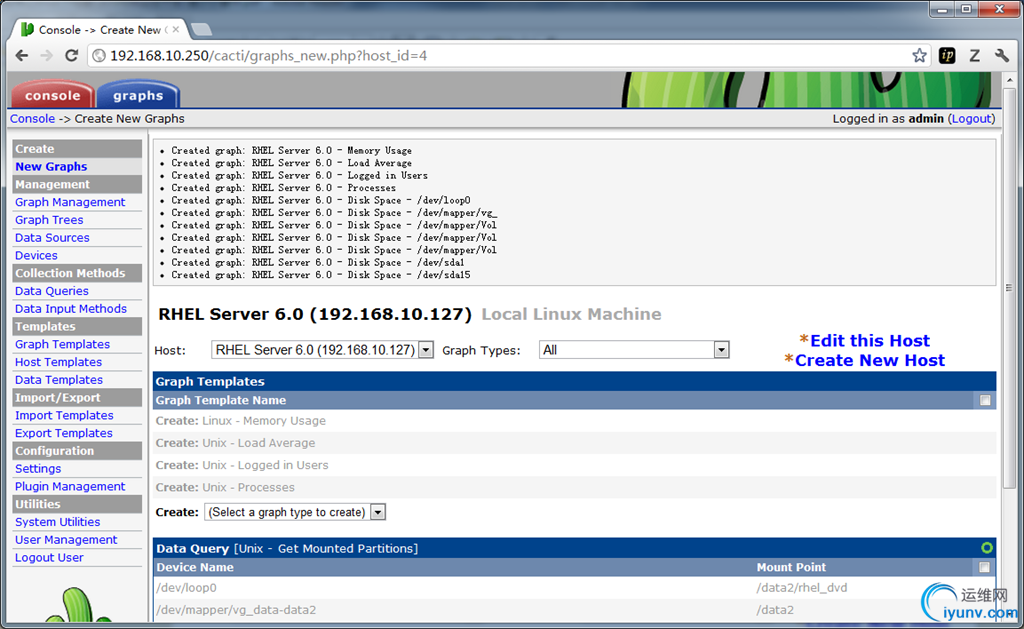Click the Console breadcrumb link
The height and width of the screenshot is (629, 1024).
coord(32,119)
